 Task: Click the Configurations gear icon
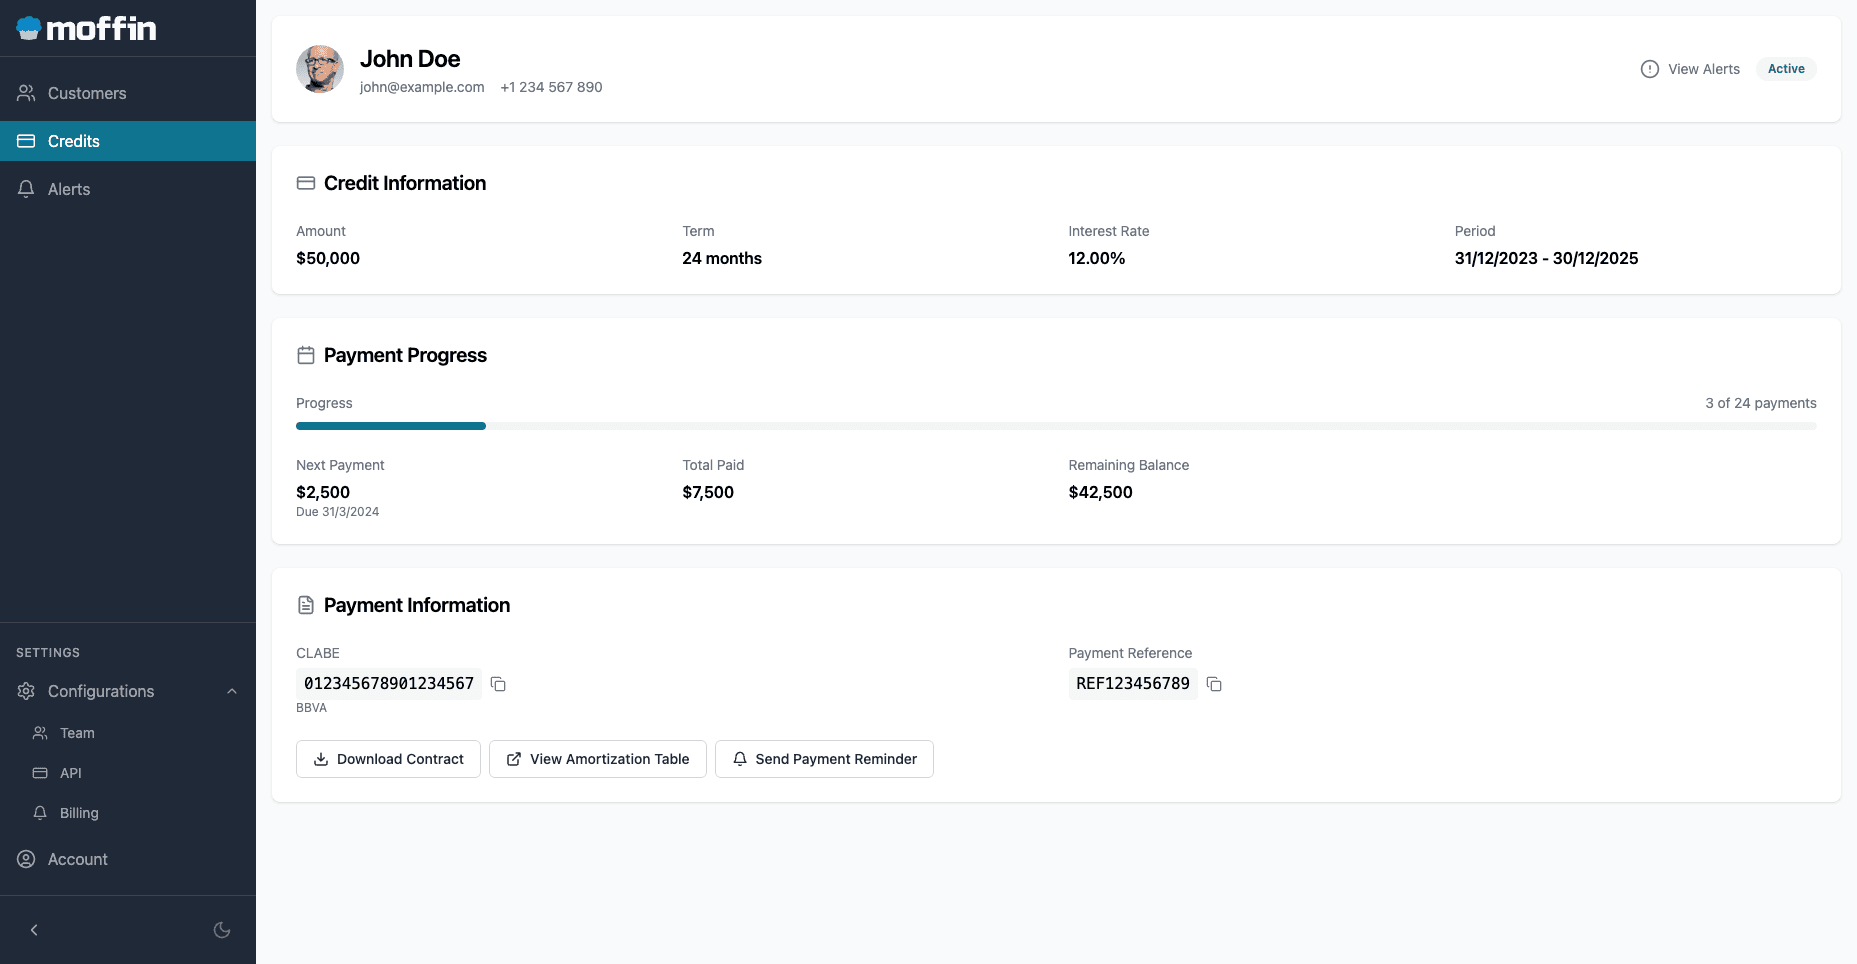click(27, 691)
